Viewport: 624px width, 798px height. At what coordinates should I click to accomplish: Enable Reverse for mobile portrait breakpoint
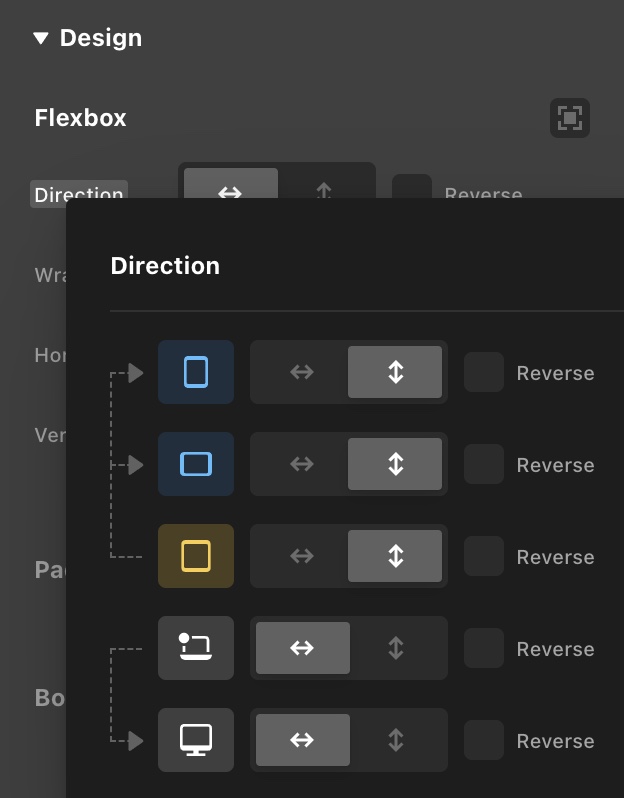coord(484,372)
